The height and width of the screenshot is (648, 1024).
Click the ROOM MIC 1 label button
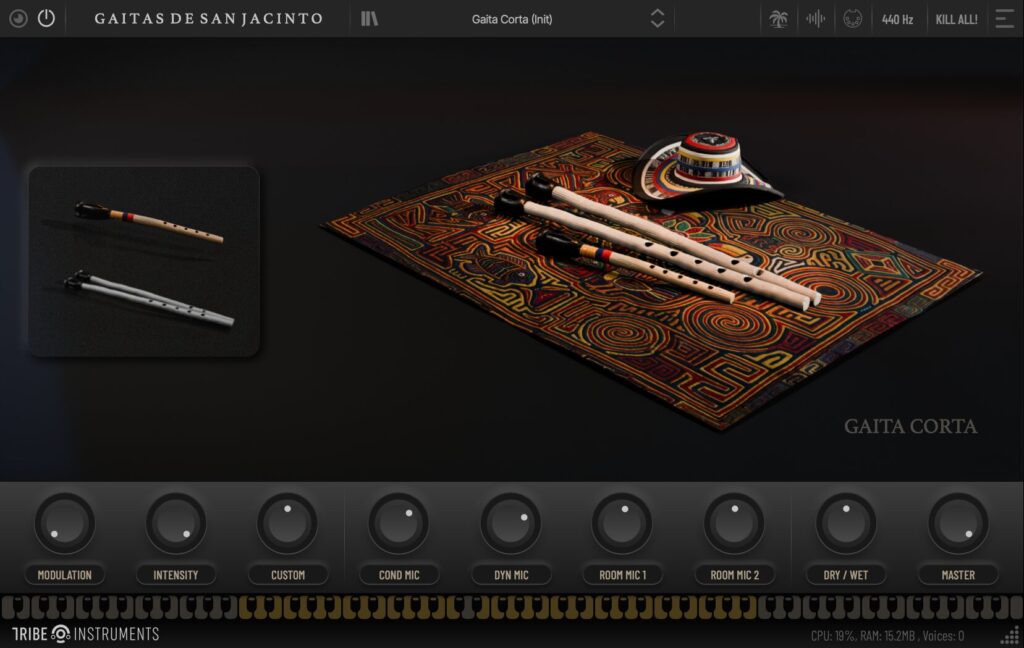[x=622, y=575]
